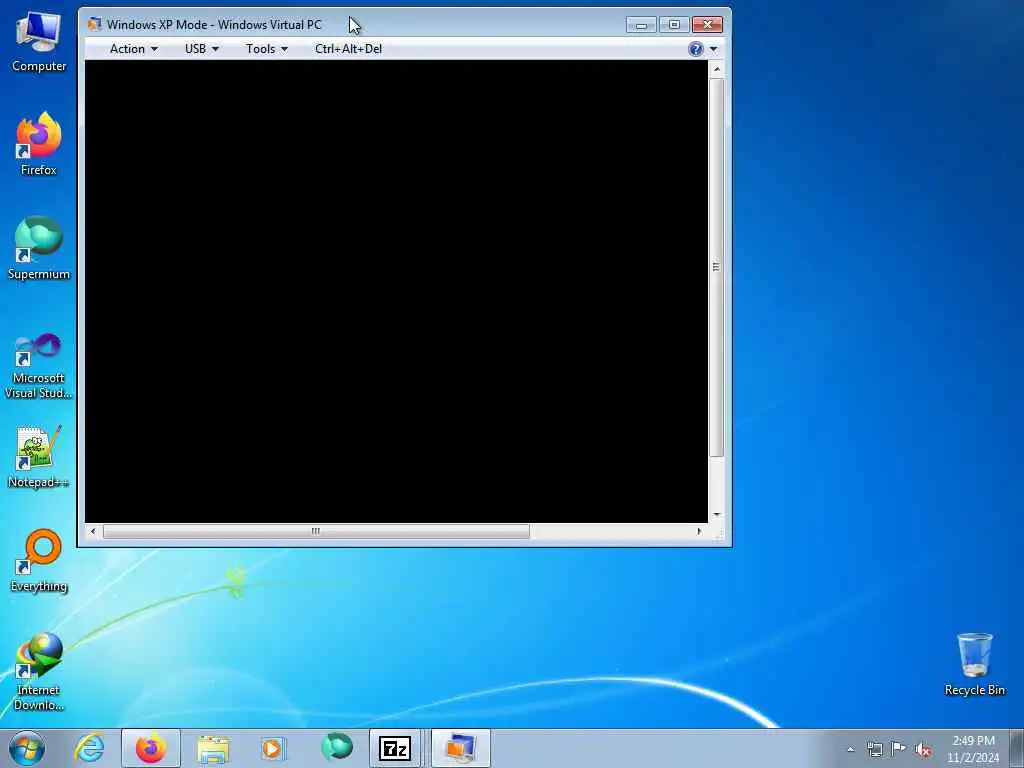Expand the Help dropdown arrow
1024x768 pixels.
713,49
